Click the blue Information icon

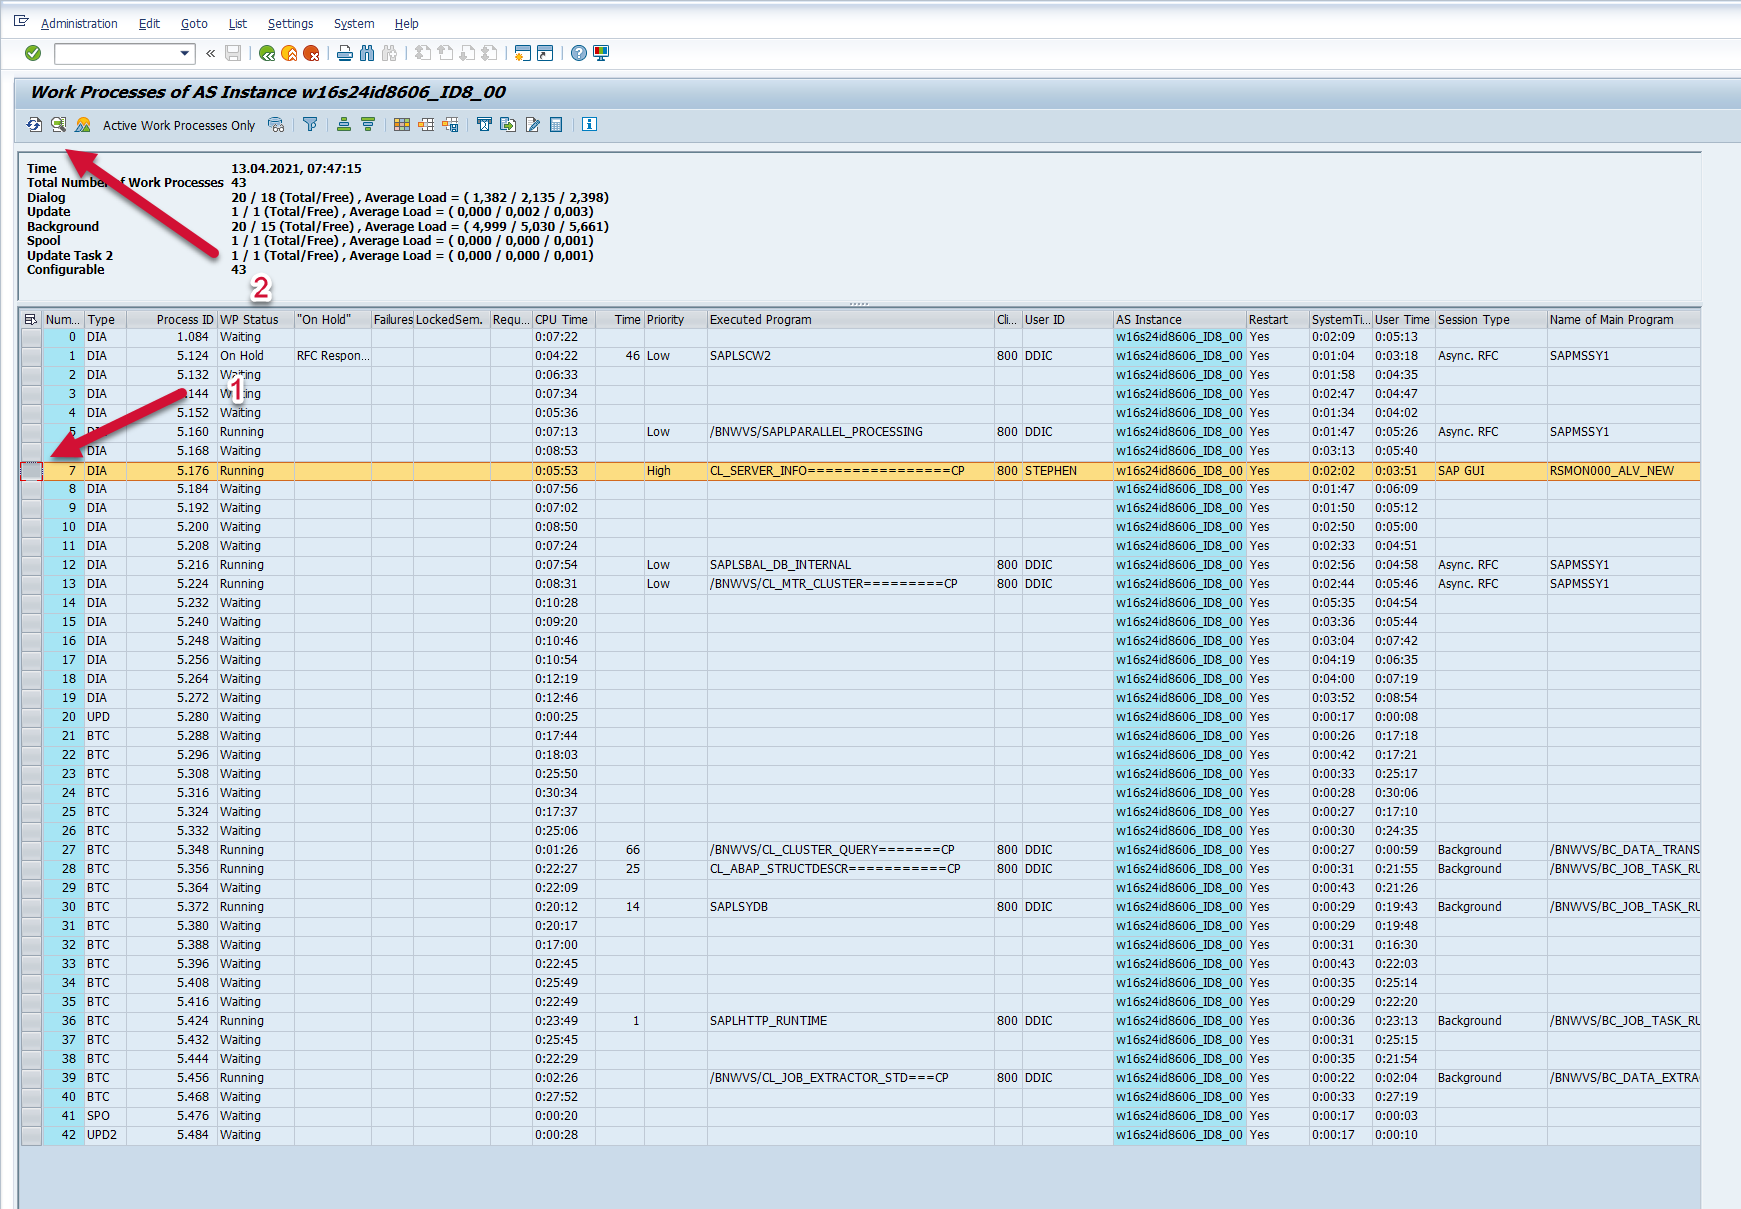[590, 125]
